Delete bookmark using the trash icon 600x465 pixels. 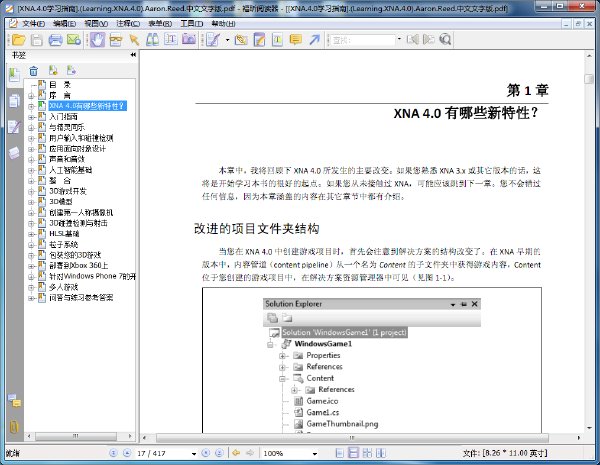34,71
